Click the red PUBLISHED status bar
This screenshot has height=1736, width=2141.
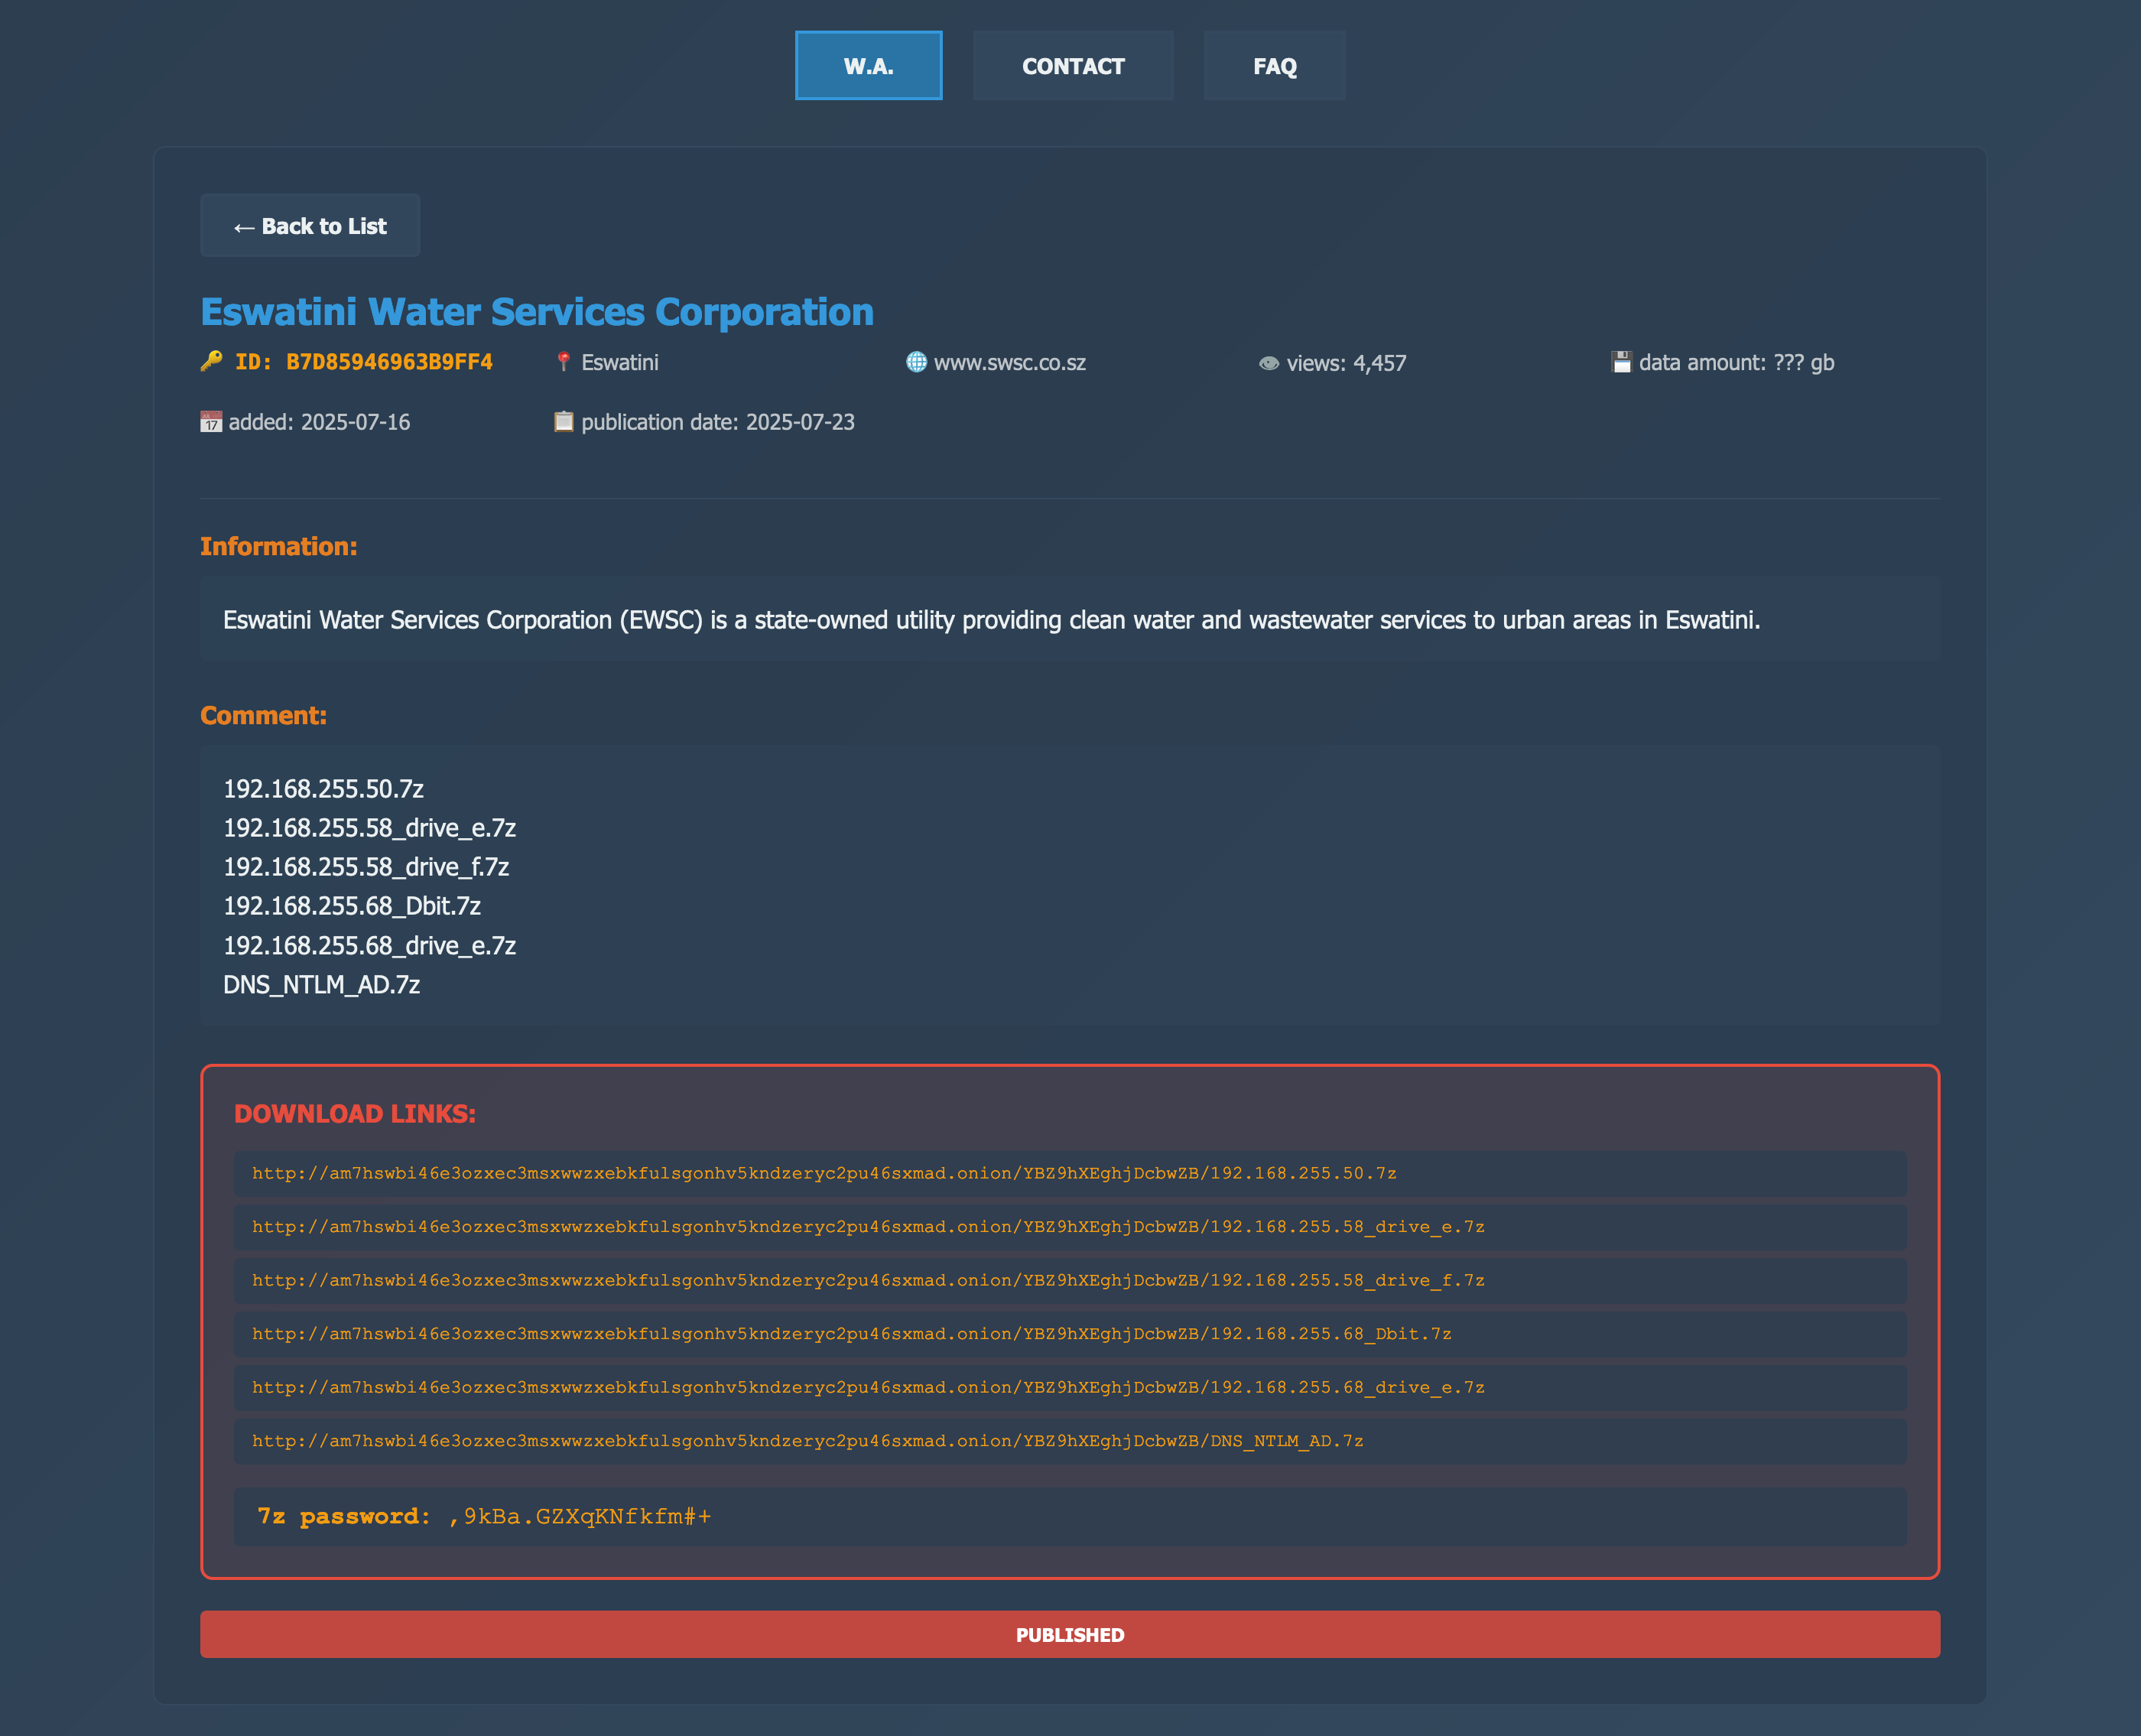tap(1070, 1634)
